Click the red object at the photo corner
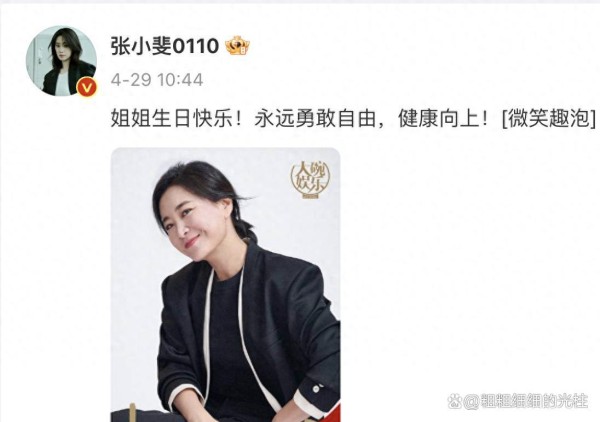The width and height of the screenshot is (600, 422). (333, 413)
